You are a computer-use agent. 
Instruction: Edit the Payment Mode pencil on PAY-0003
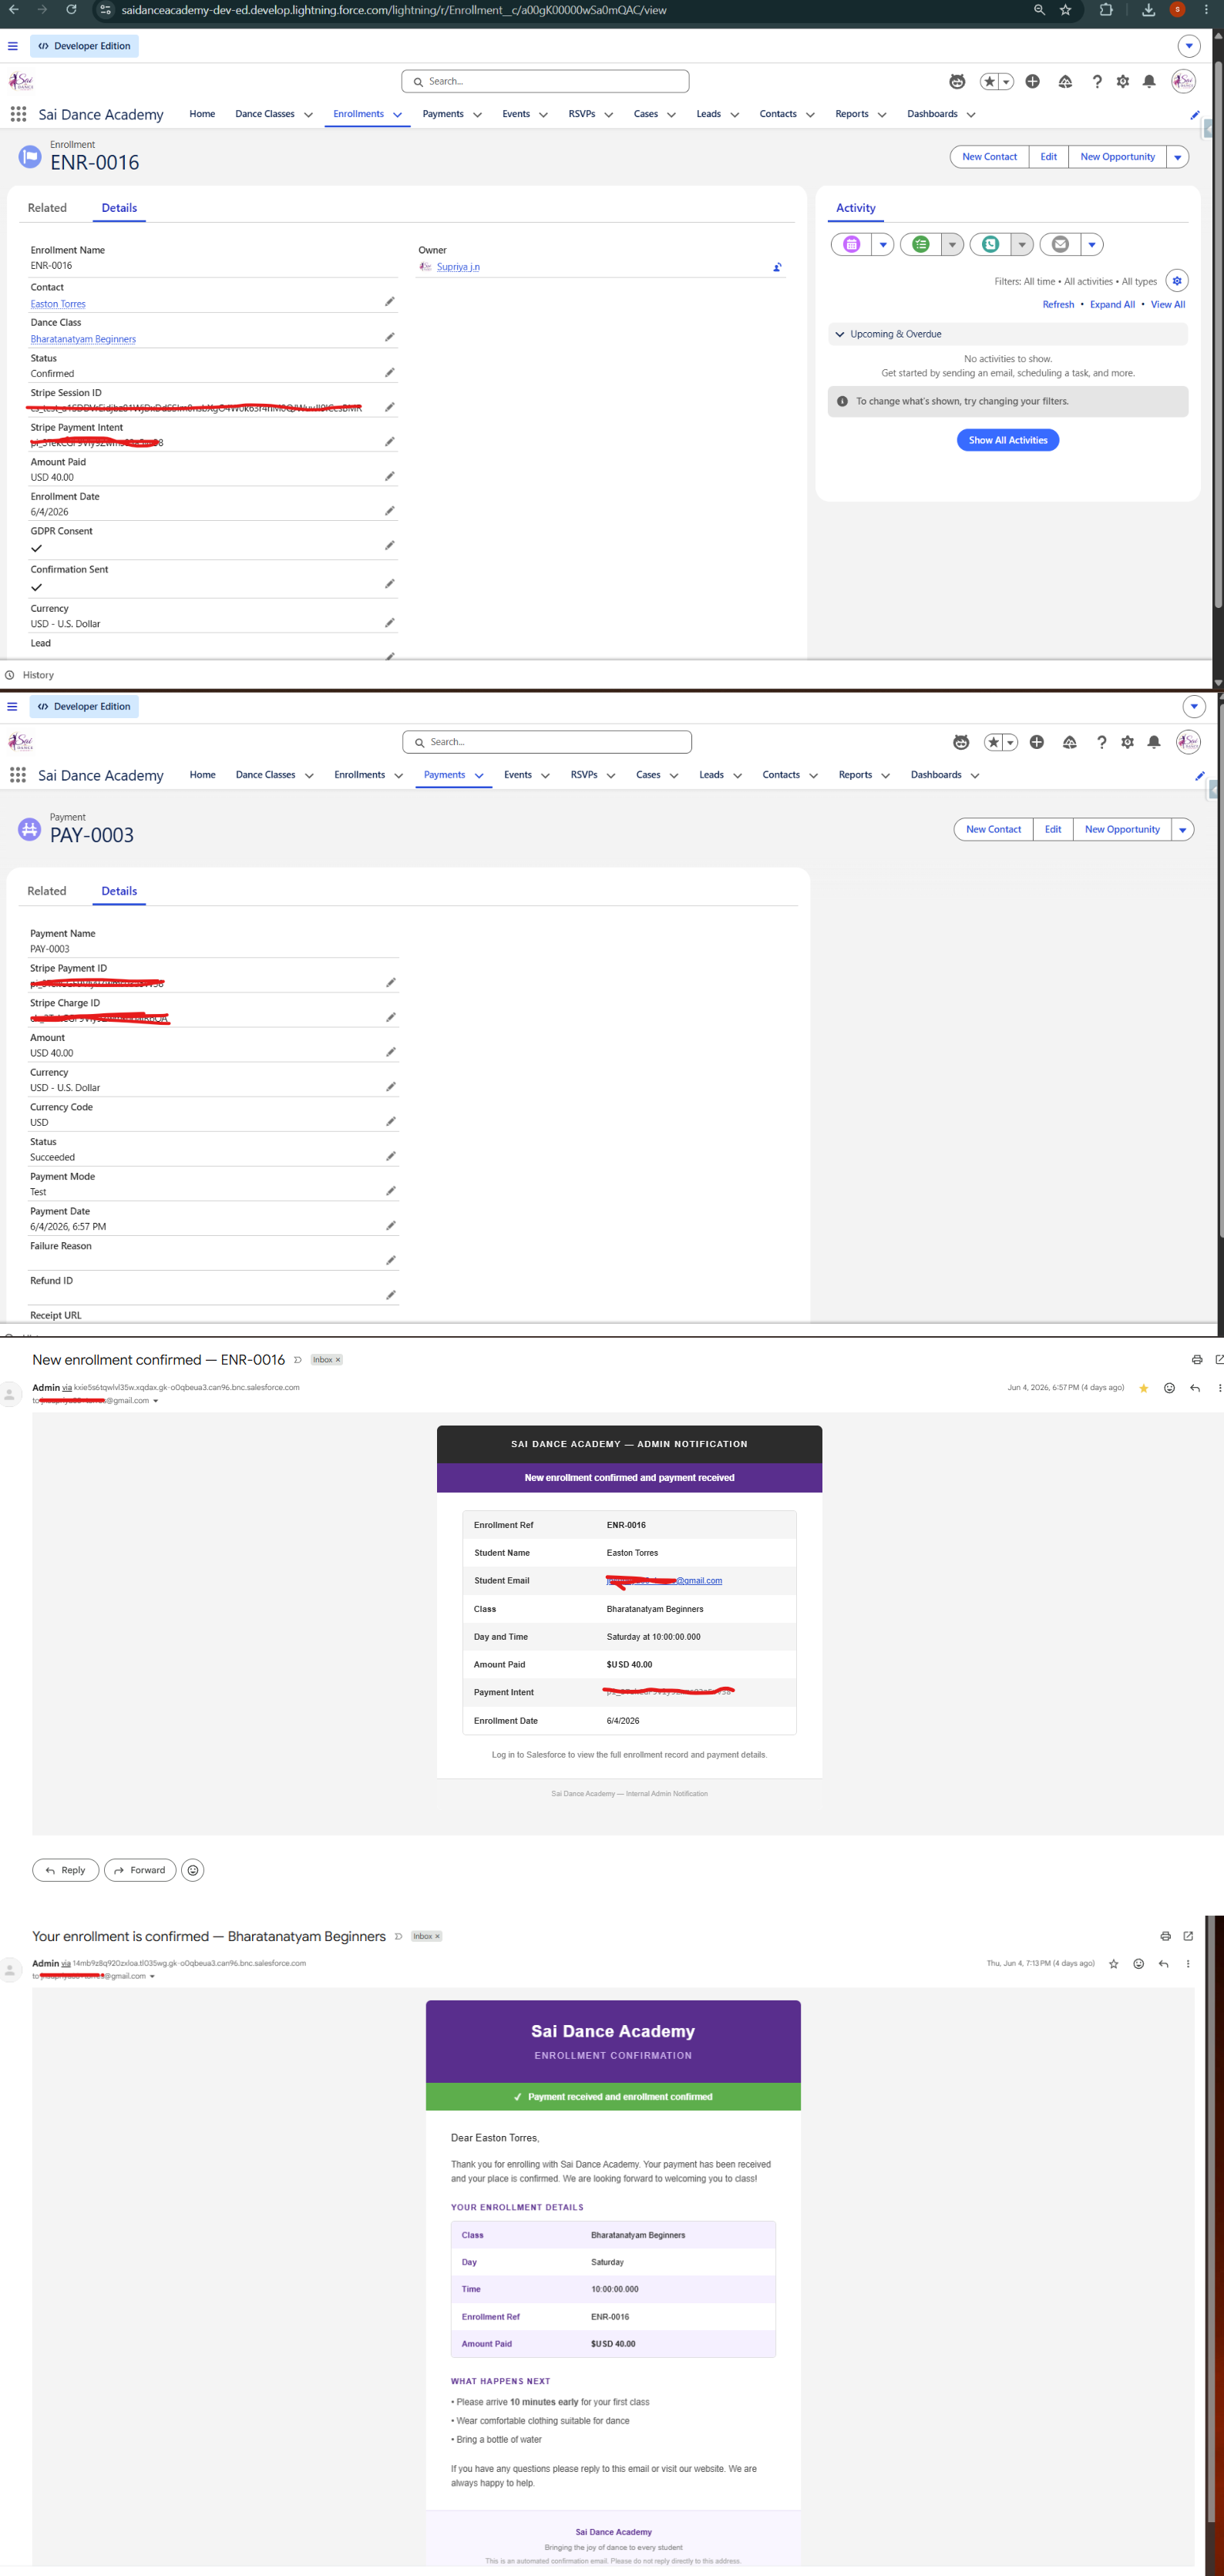pyautogui.click(x=391, y=1190)
